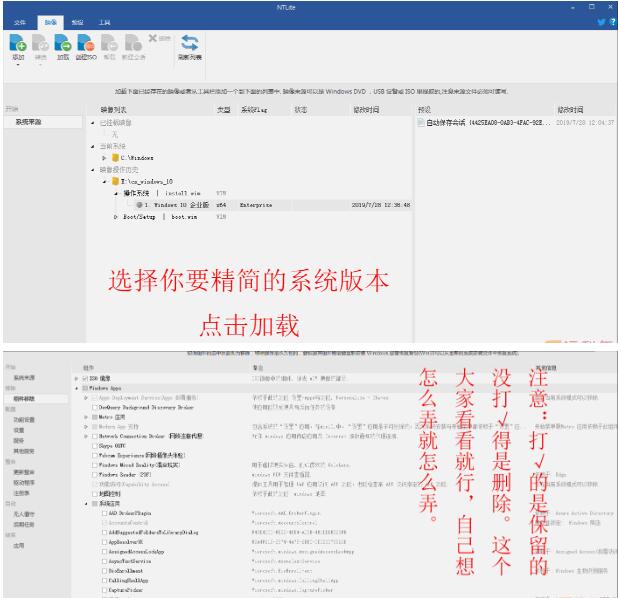
Task: Sort by the 预设 column header
Action: click(x=424, y=110)
